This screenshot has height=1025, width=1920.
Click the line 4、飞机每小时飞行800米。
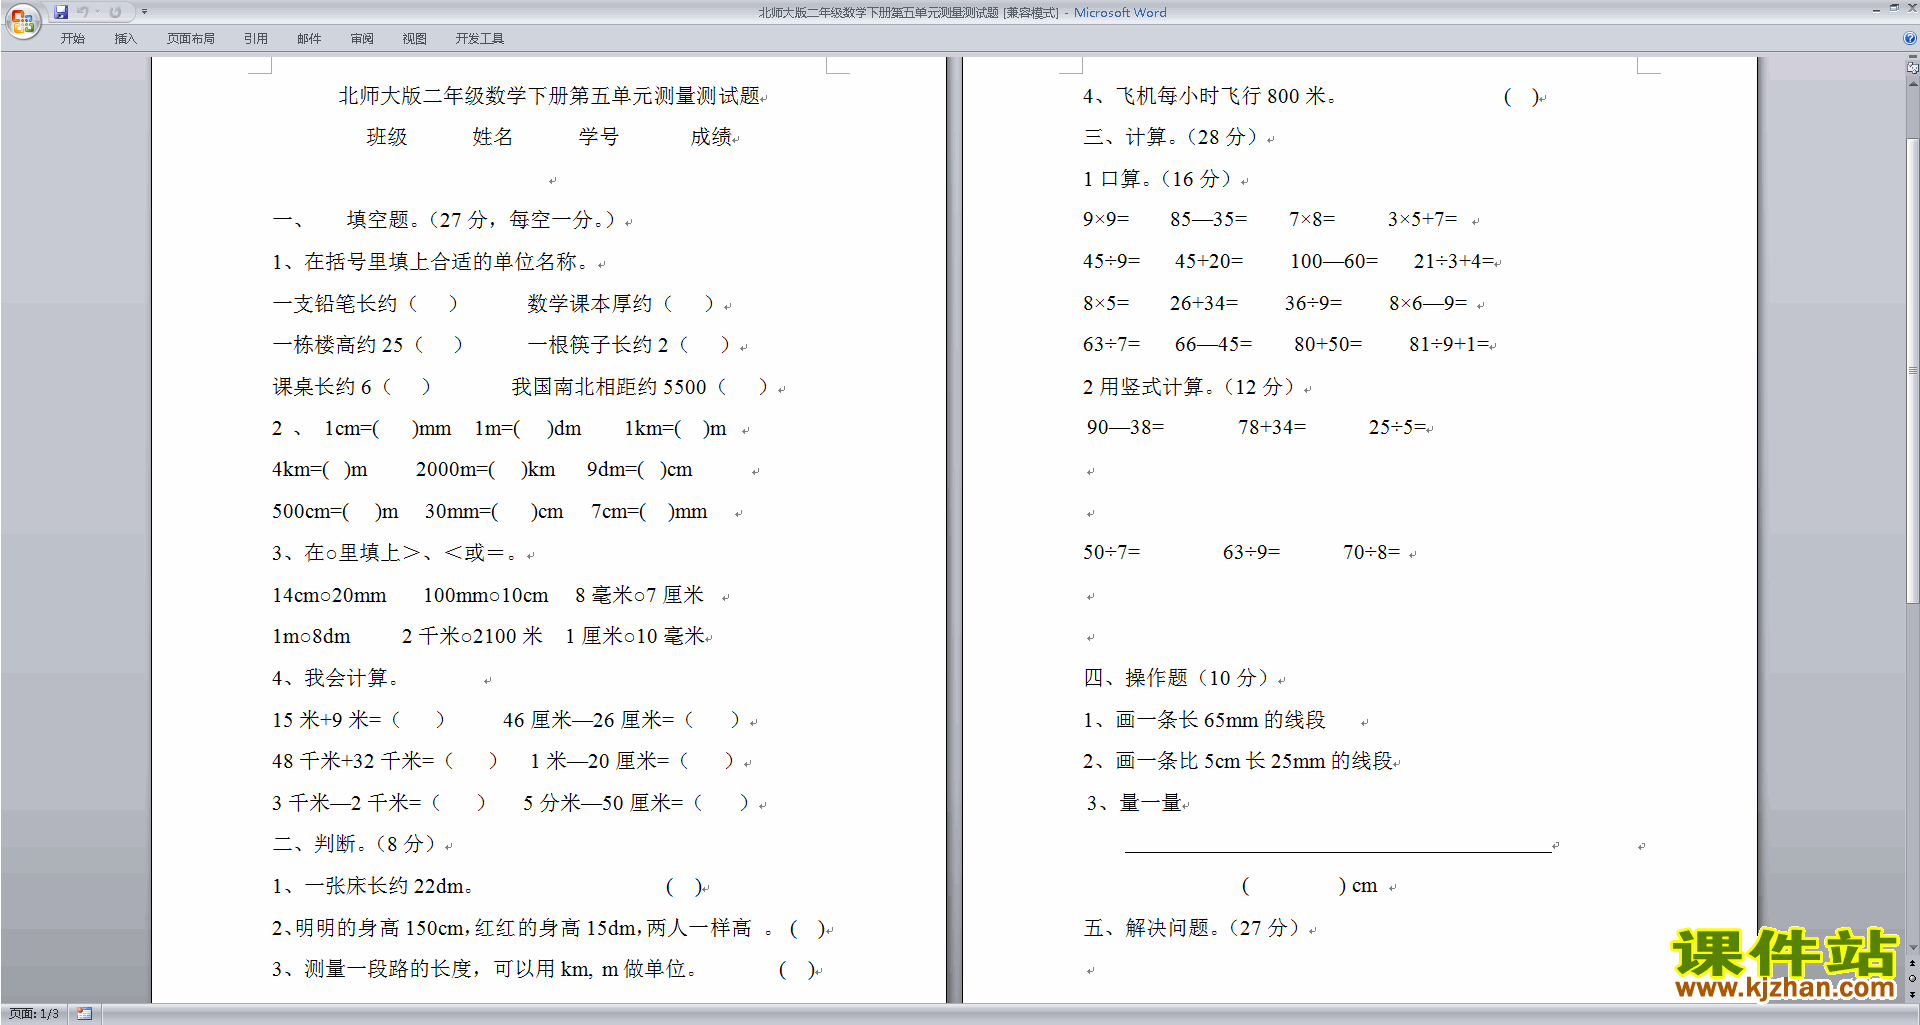pyautogui.click(x=1211, y=97)
